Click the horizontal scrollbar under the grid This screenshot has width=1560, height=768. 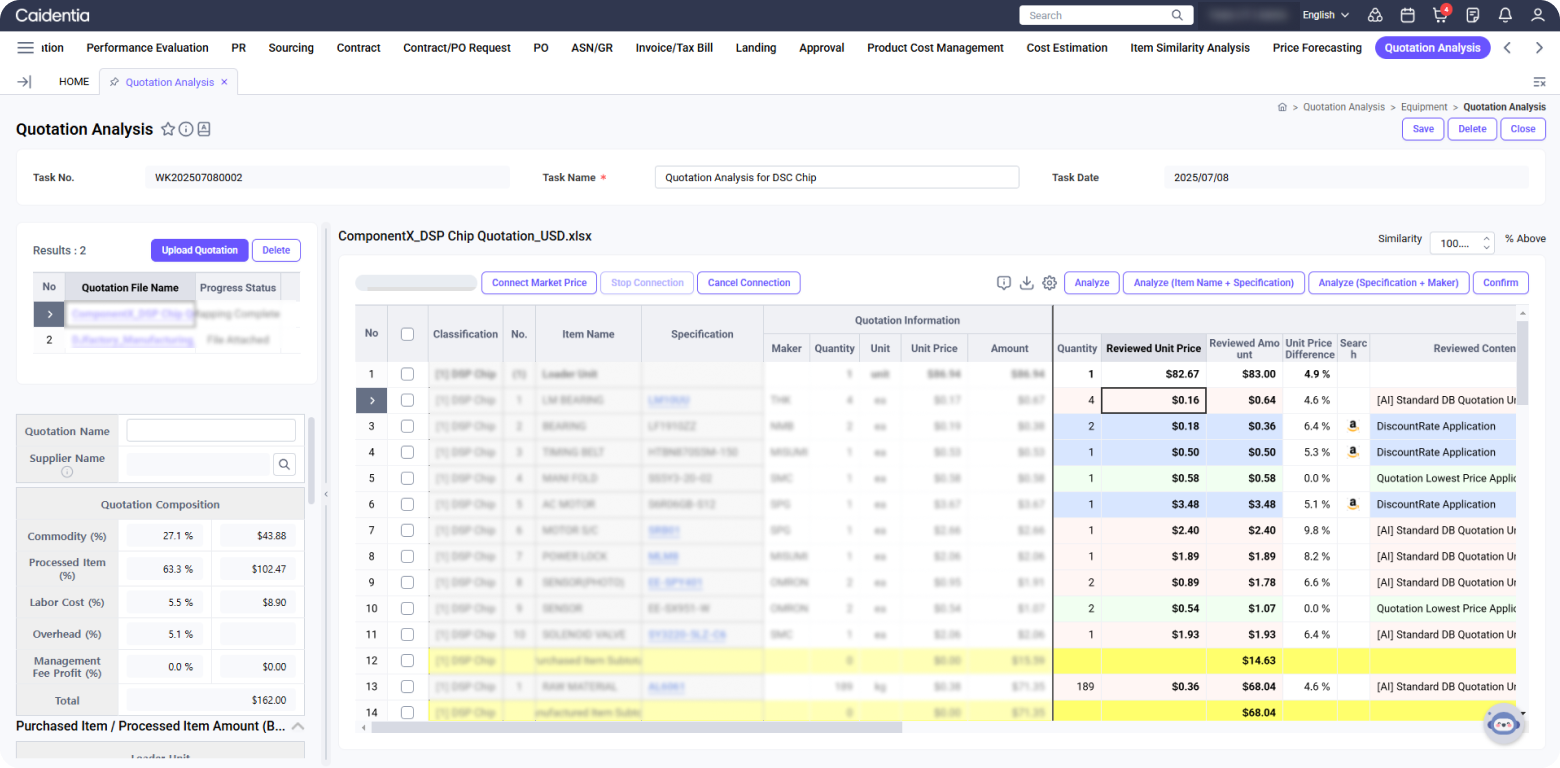[636, 728]
